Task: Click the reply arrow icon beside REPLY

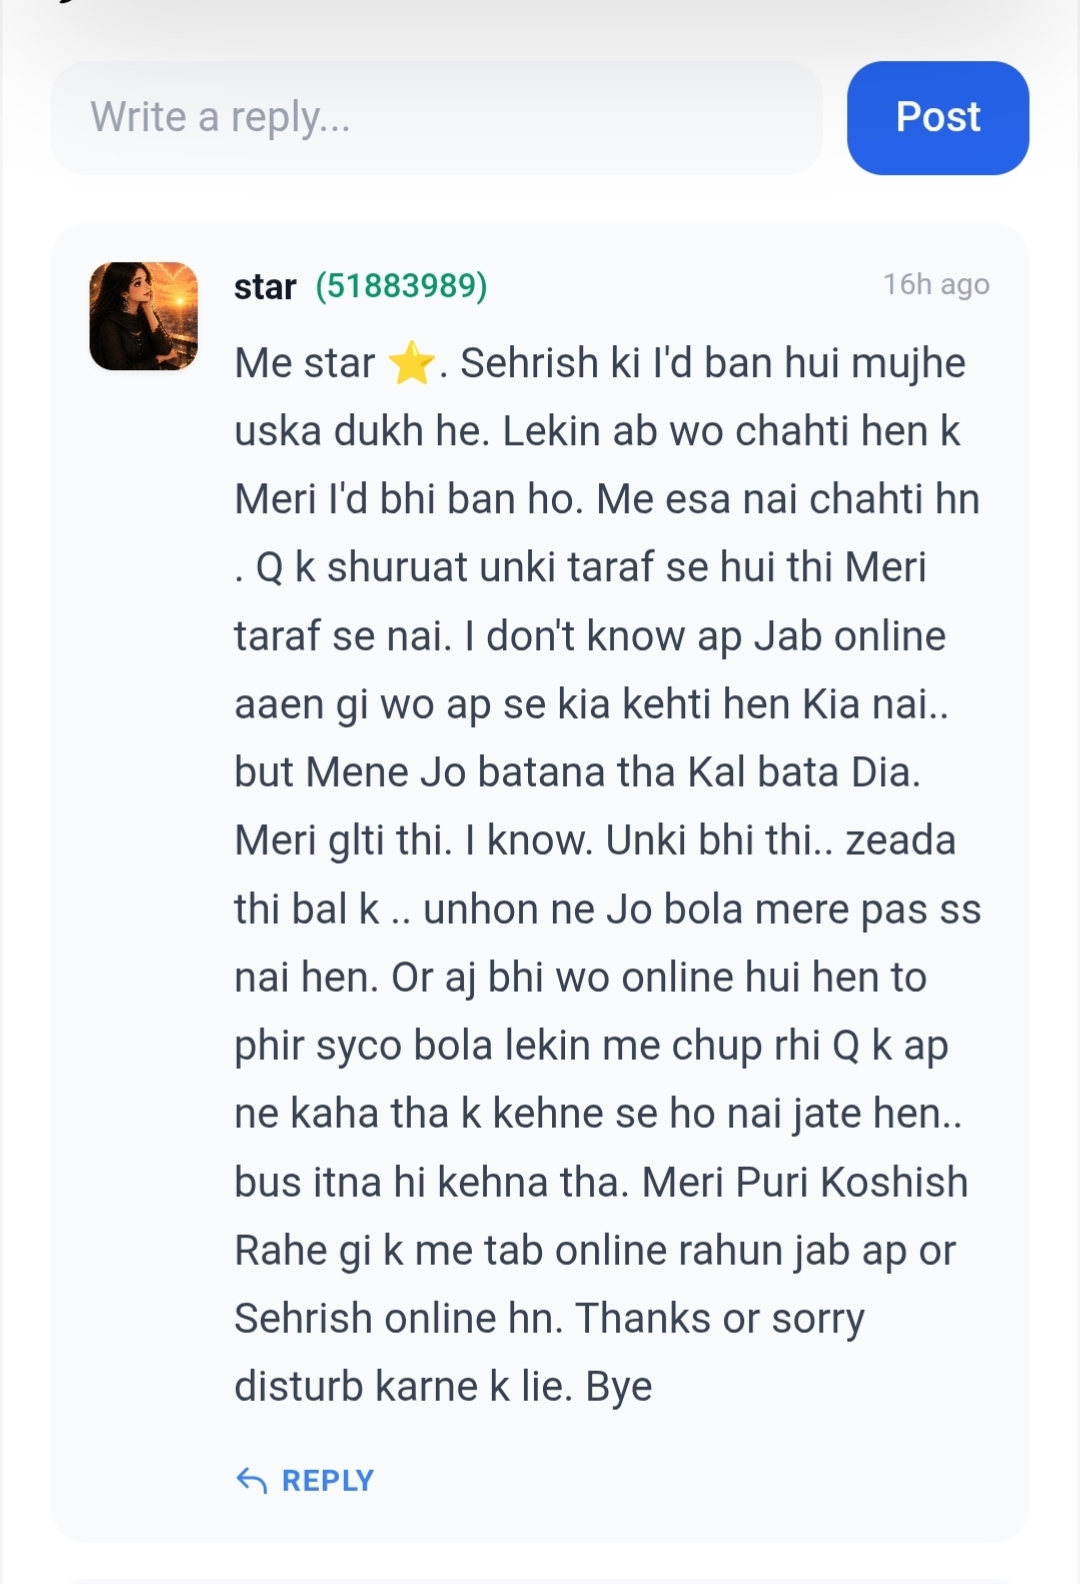Action: [x=251, y=1480]
